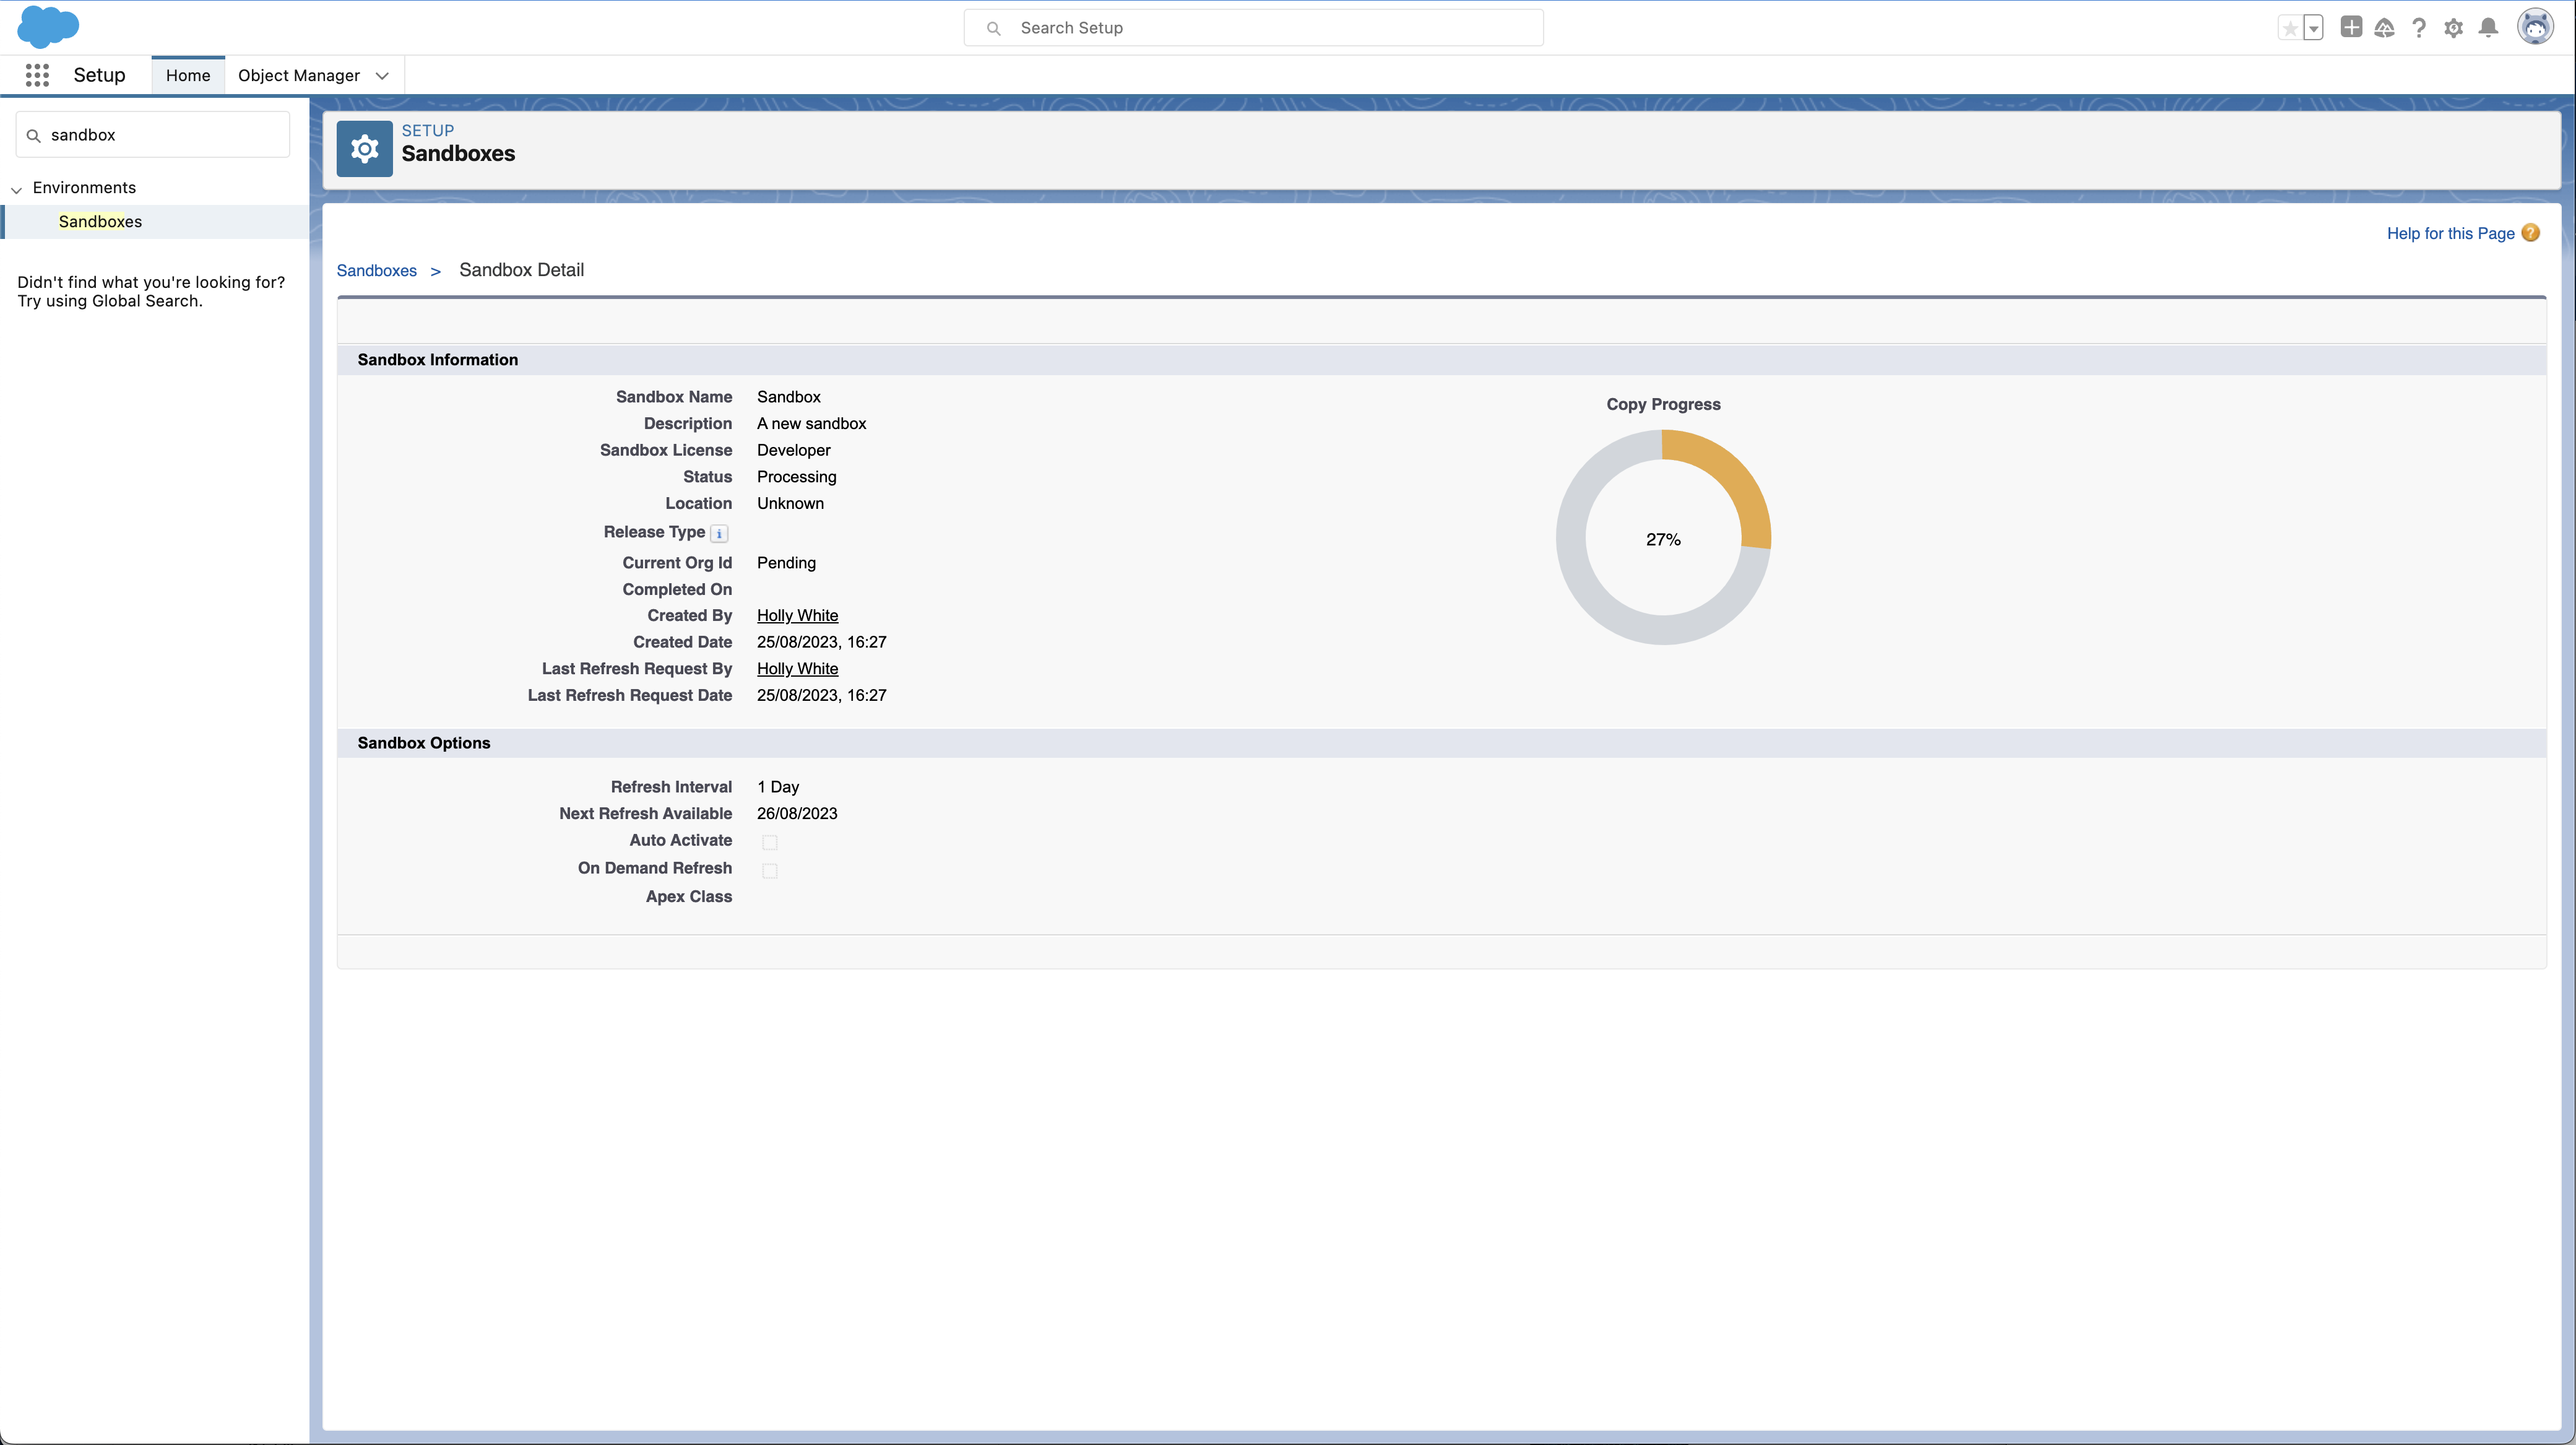This screenshot has height=1445, width=2576.
Task: Toggle the On Demand Refresh checkbox
Action: pos(770,870)
